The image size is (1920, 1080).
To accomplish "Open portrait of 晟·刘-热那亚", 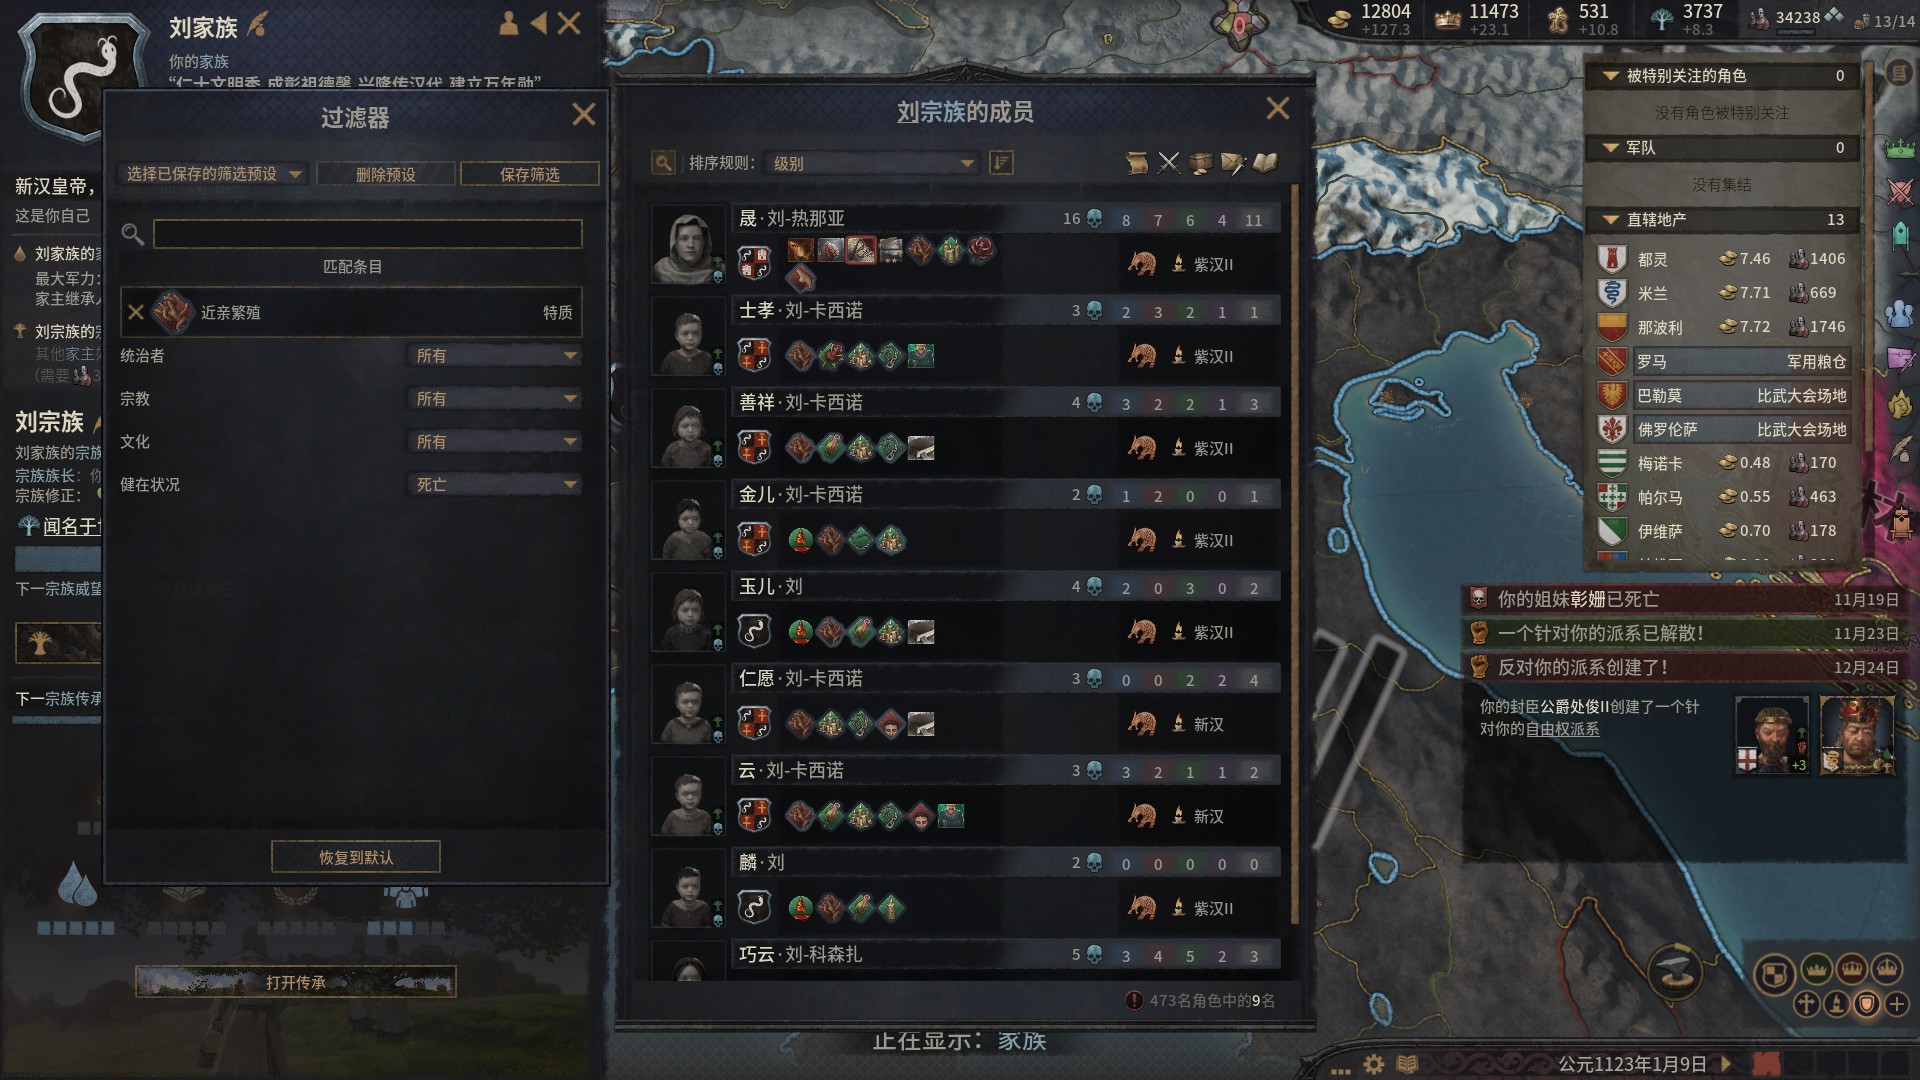I will tap(689, 246).
